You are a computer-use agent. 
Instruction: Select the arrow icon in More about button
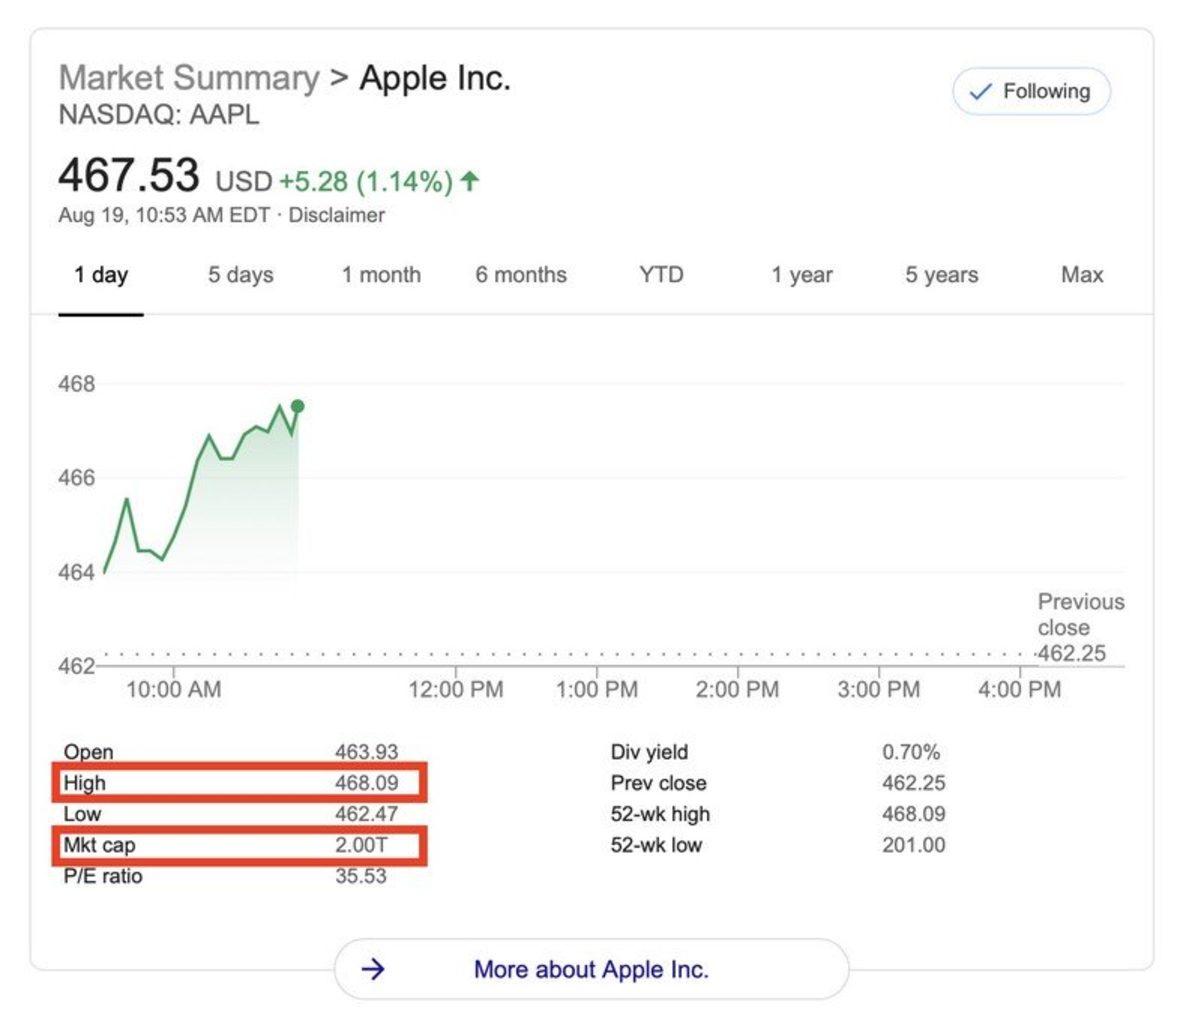click(373, 969)
